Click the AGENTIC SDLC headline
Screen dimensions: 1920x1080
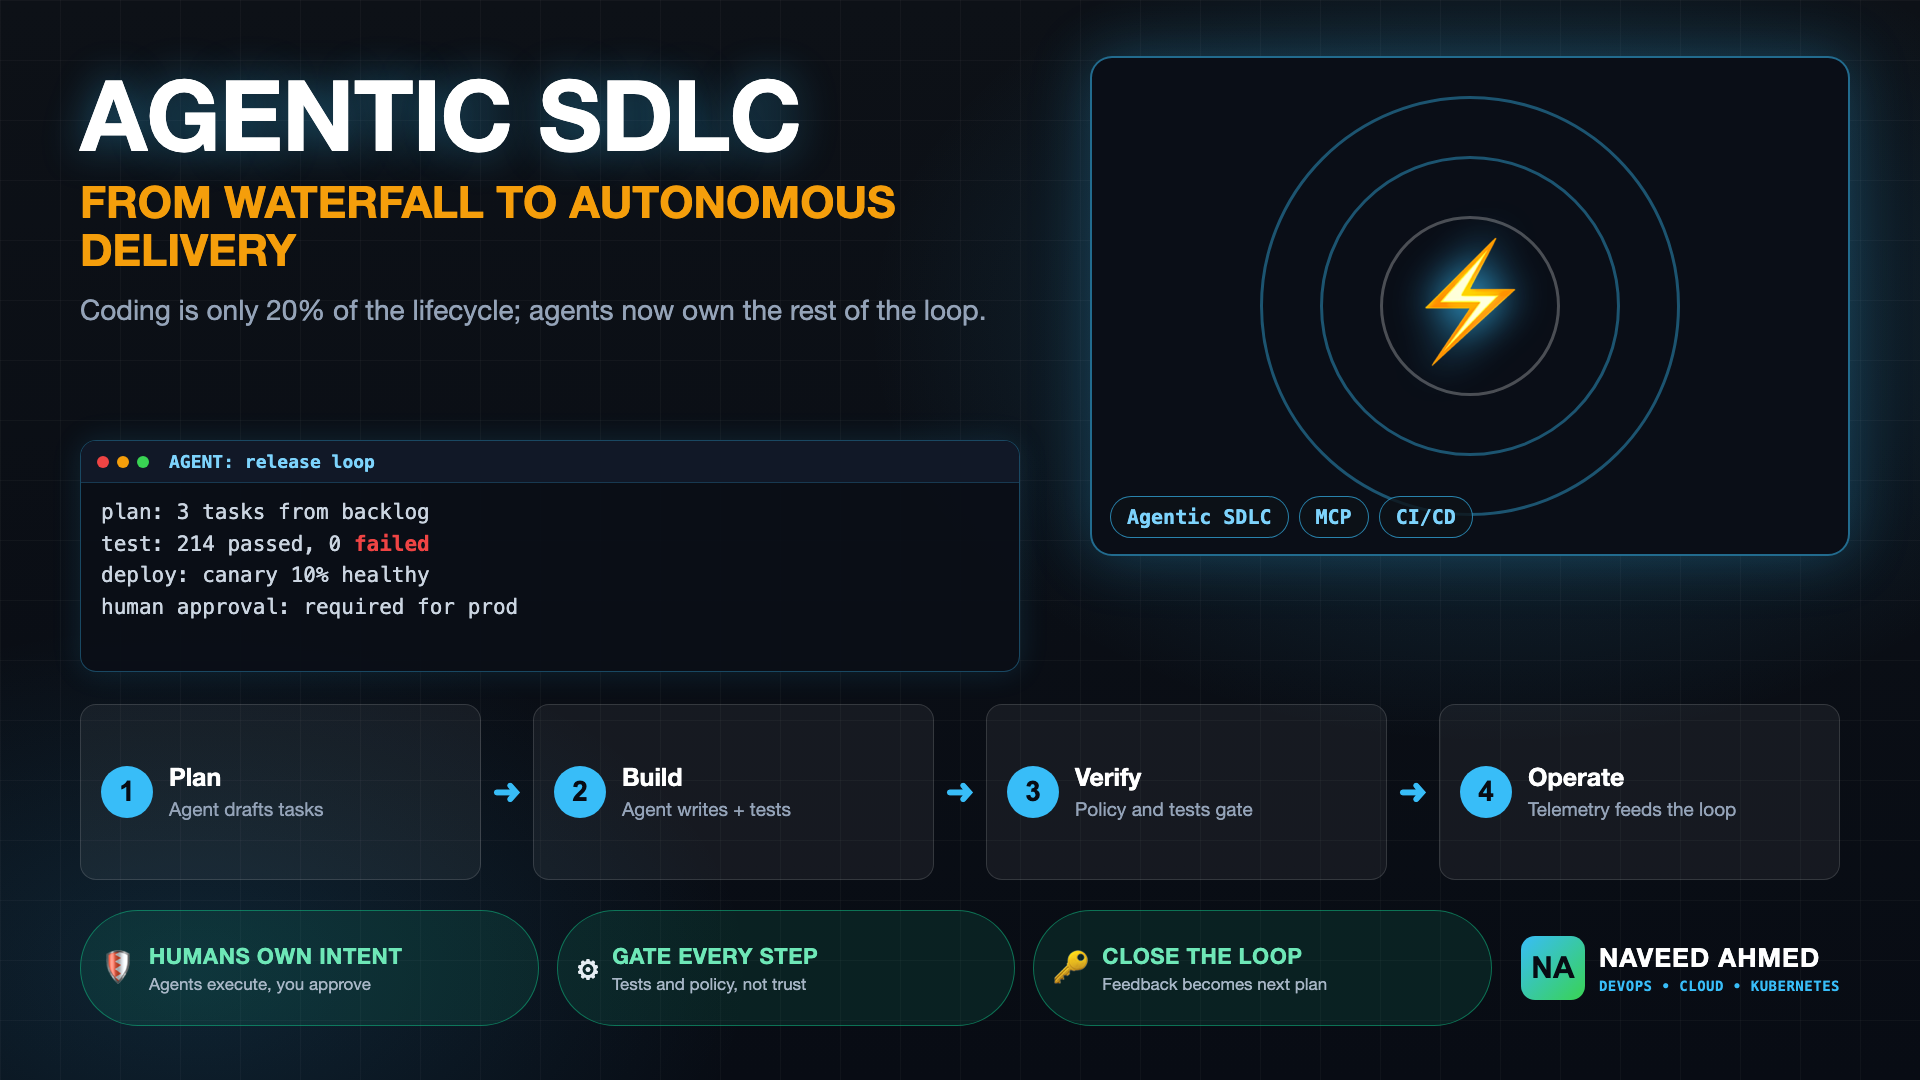(x=440, y=117)
